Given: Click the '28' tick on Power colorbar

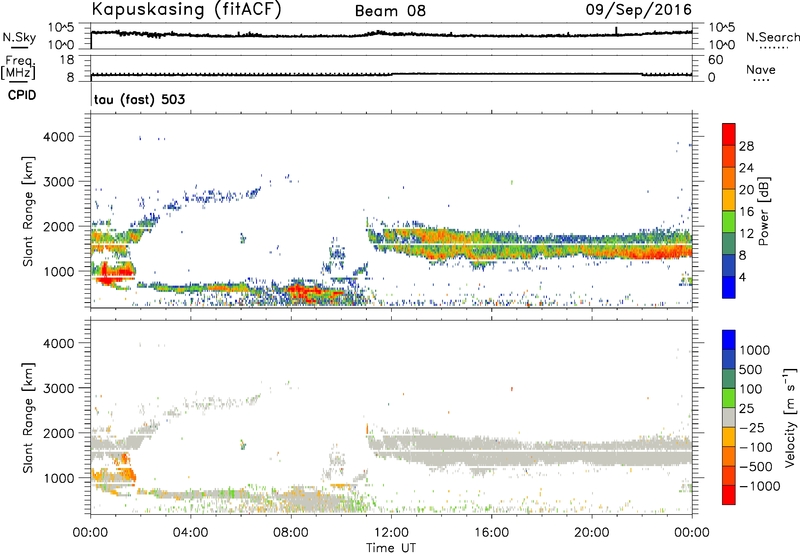Looking at the screenshot, I should point(746,146).
